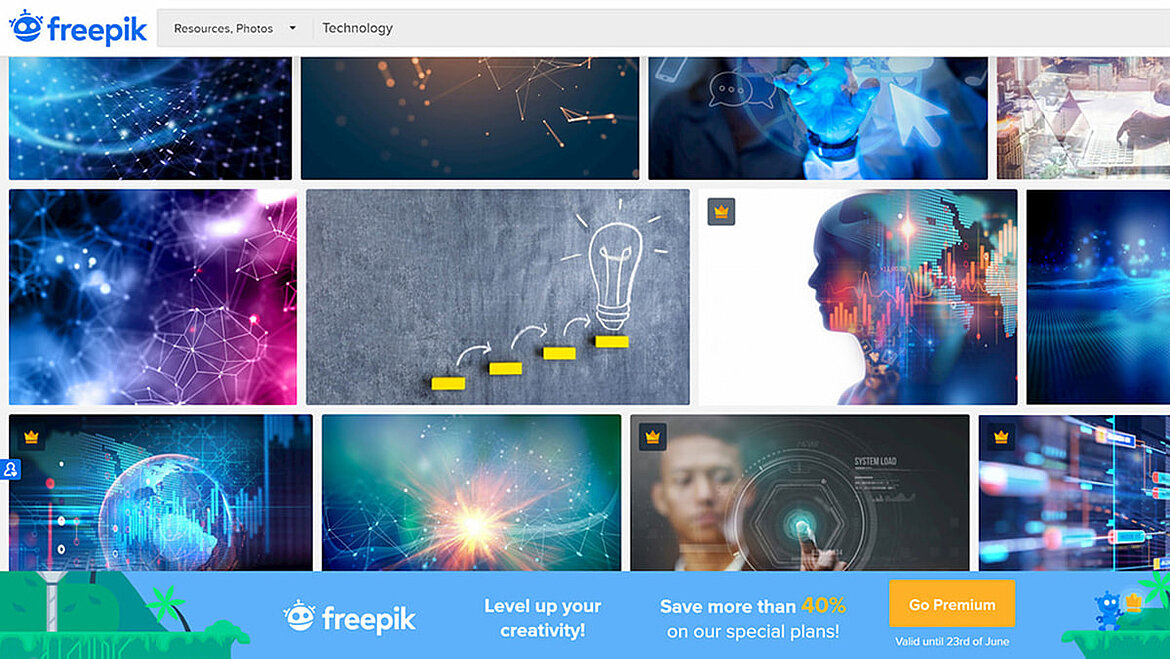Open the blue wave mesh photo
Viewport: 1170px width, 659px height.
pyautogui.click(x=150, y=118)
